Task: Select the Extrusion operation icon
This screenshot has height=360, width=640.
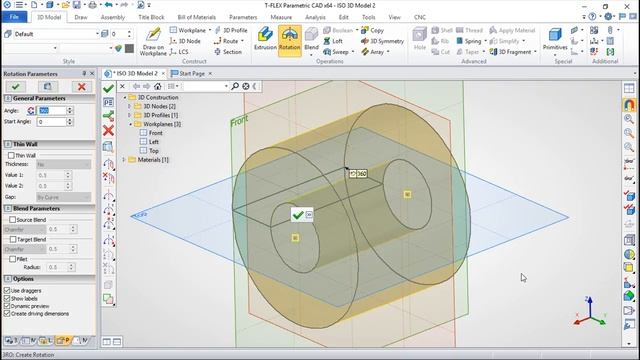Action: tap(265, 39)
